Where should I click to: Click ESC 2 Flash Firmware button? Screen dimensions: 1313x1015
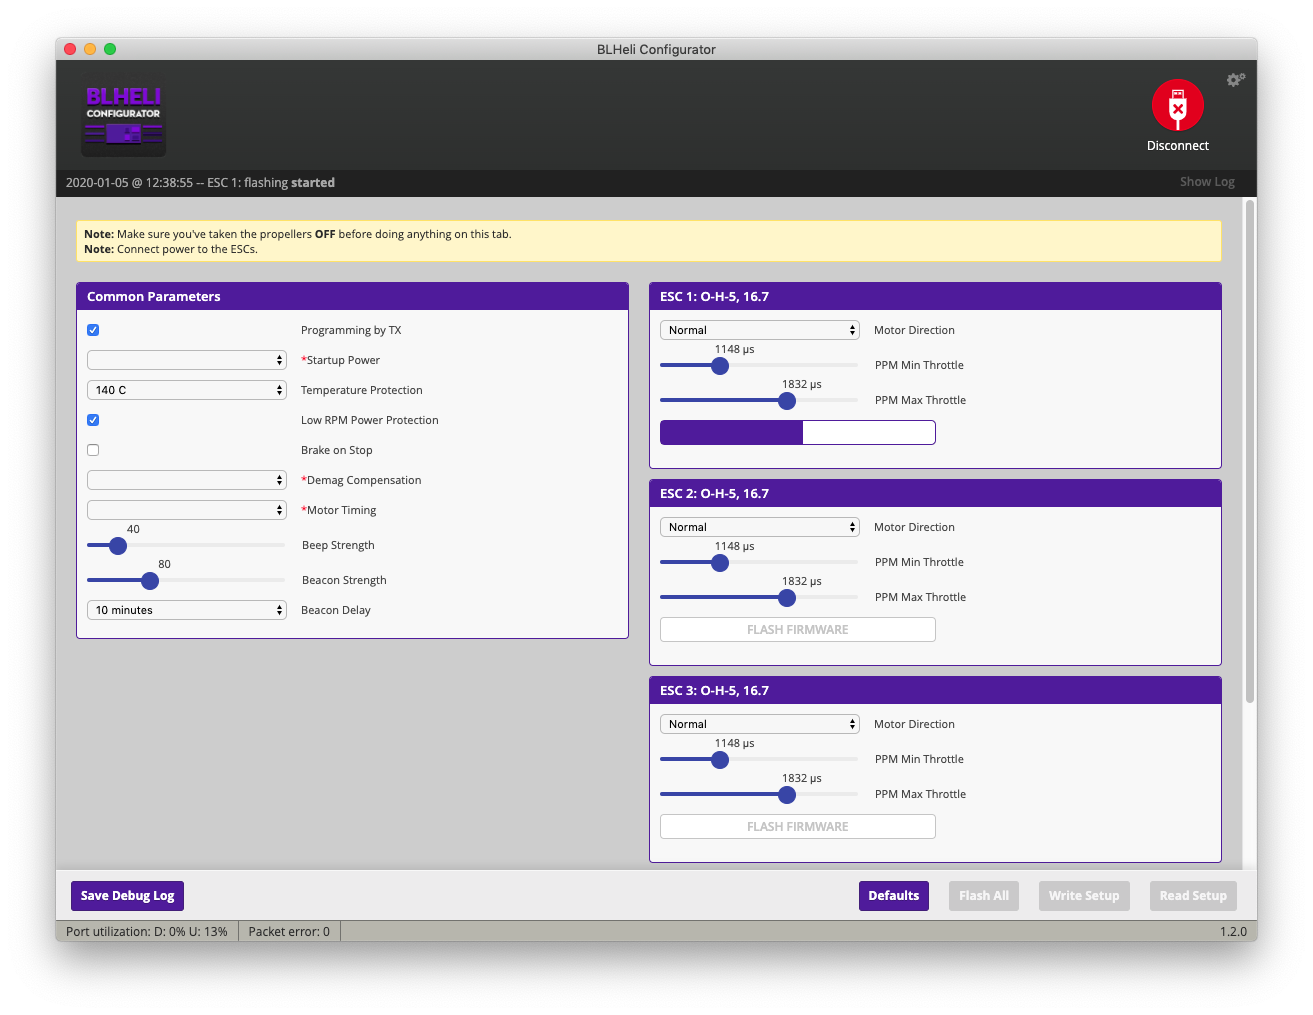pyautogui.click(x=798, y=629)
